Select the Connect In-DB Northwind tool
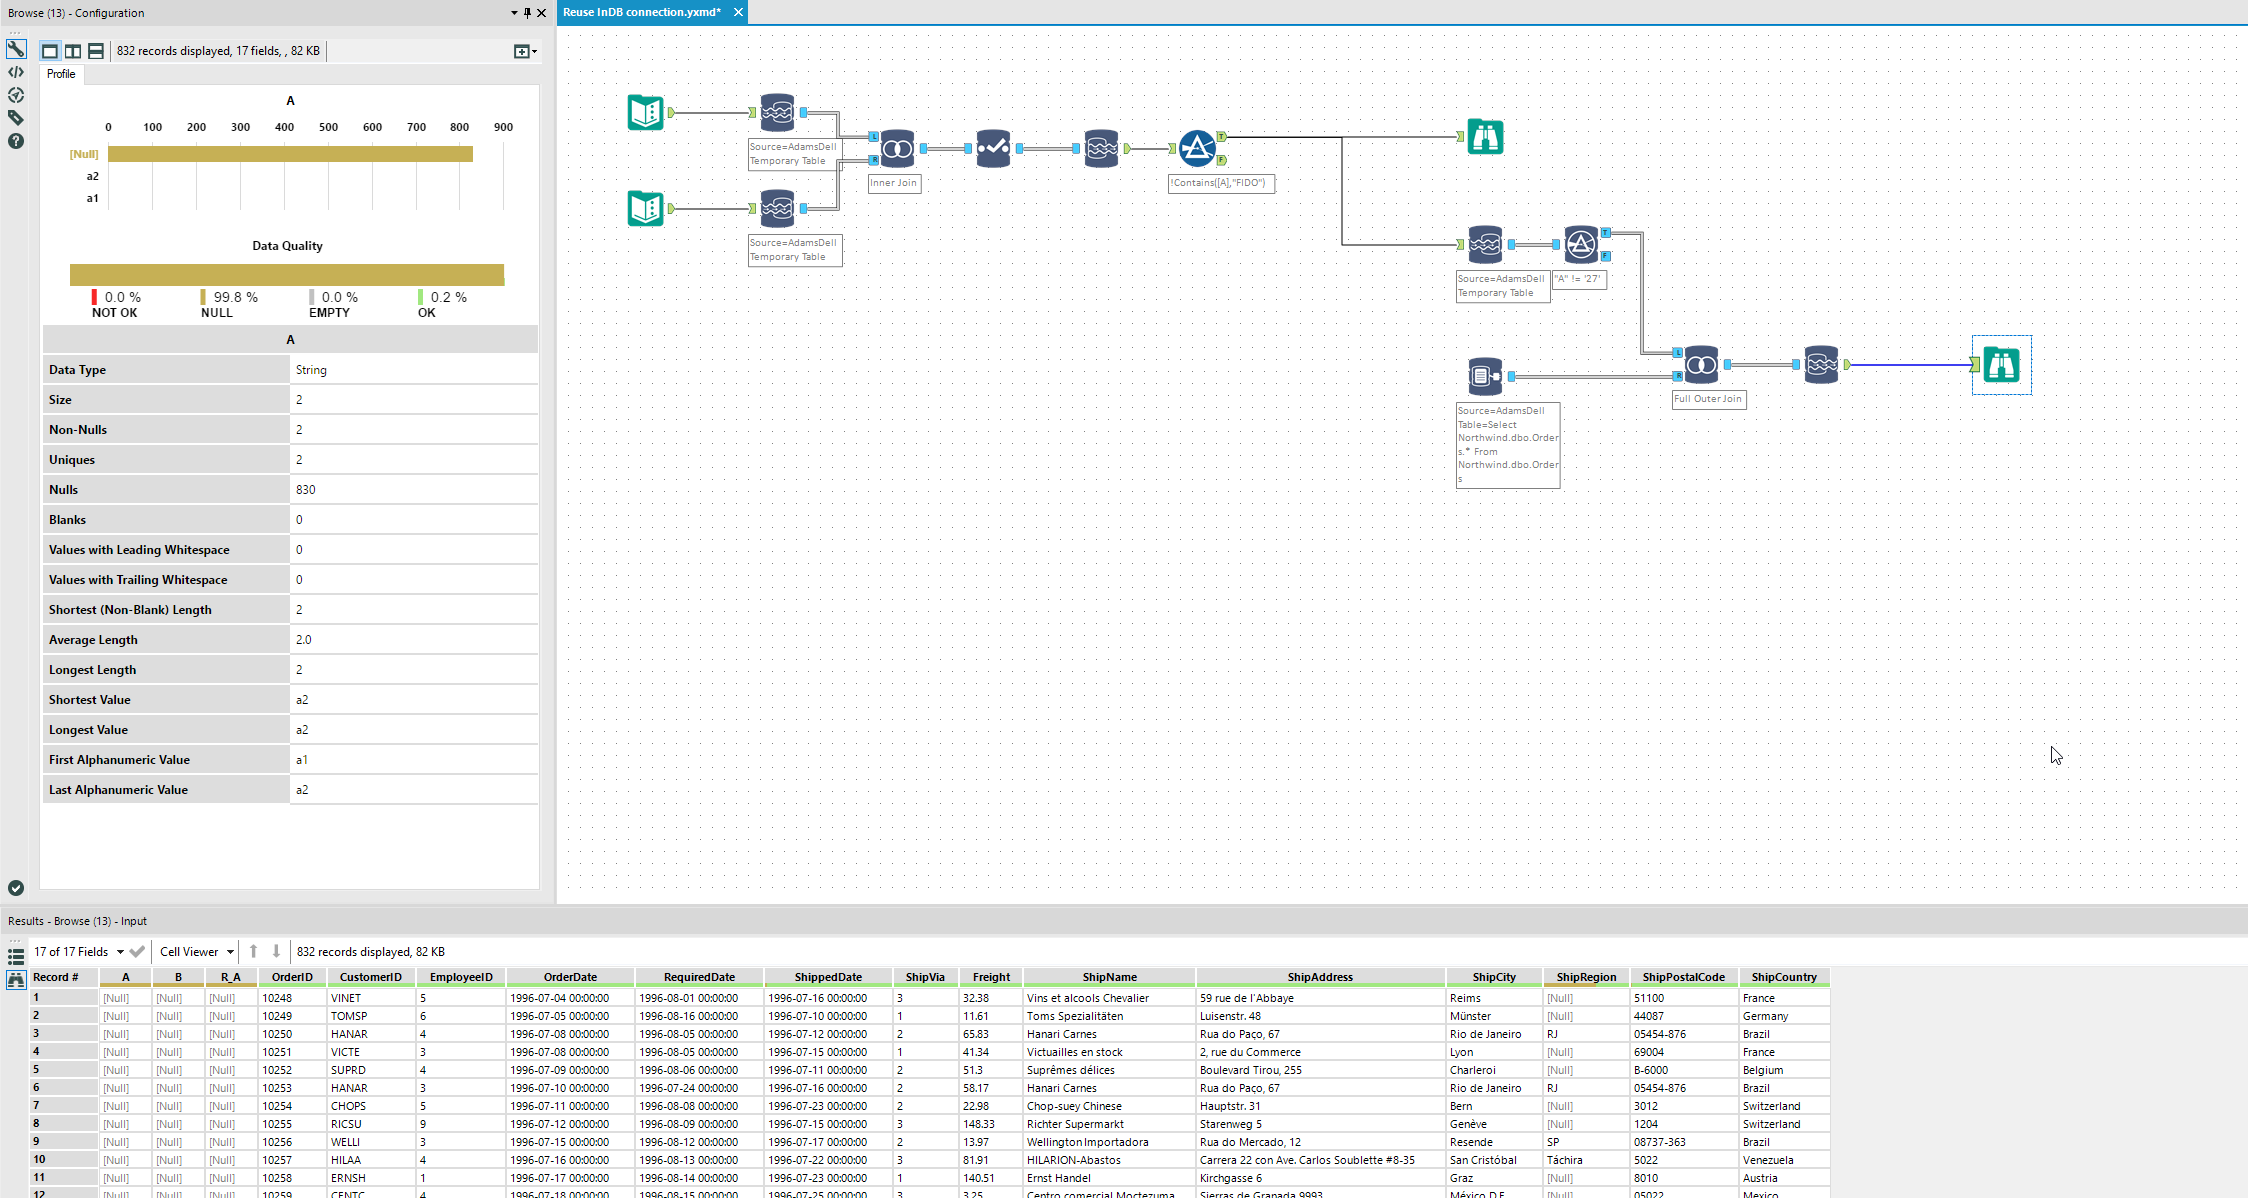The image size is (2248, 1198). click(x=1485, y=376)
